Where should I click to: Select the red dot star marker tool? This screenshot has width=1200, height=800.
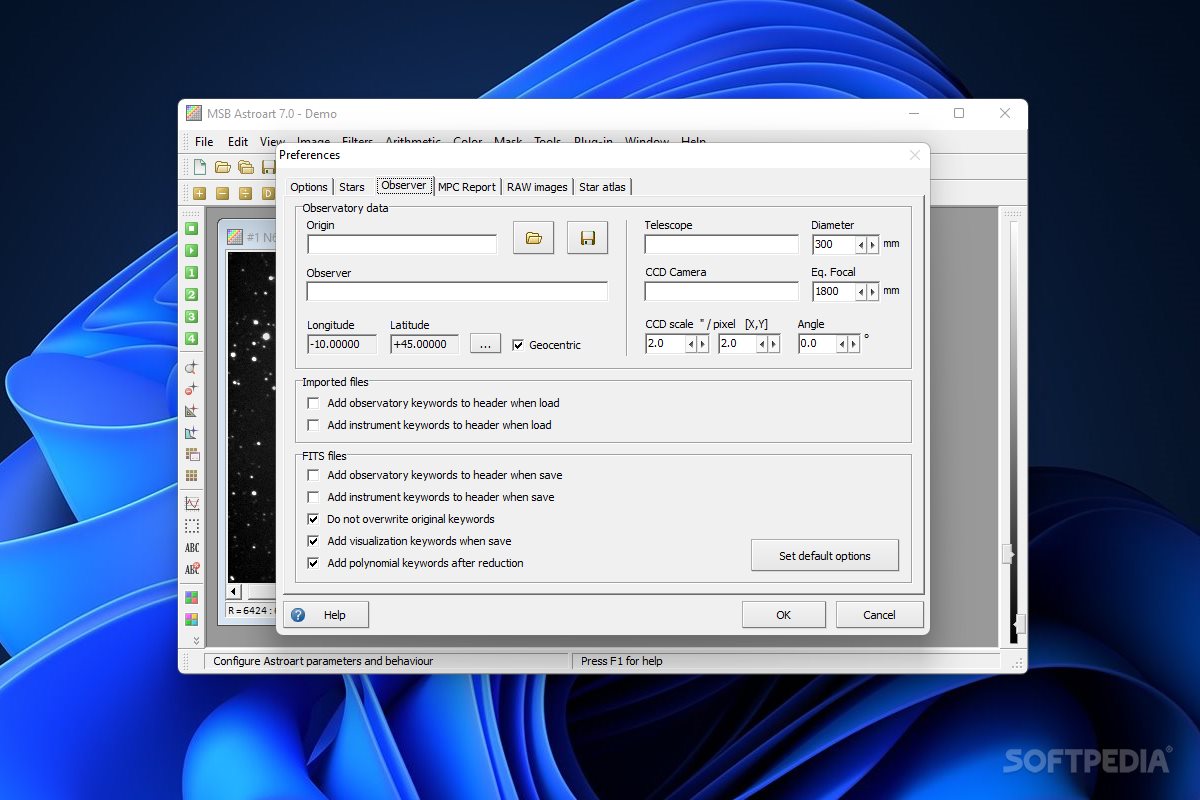pyautogui.click(x=191, y=389)
